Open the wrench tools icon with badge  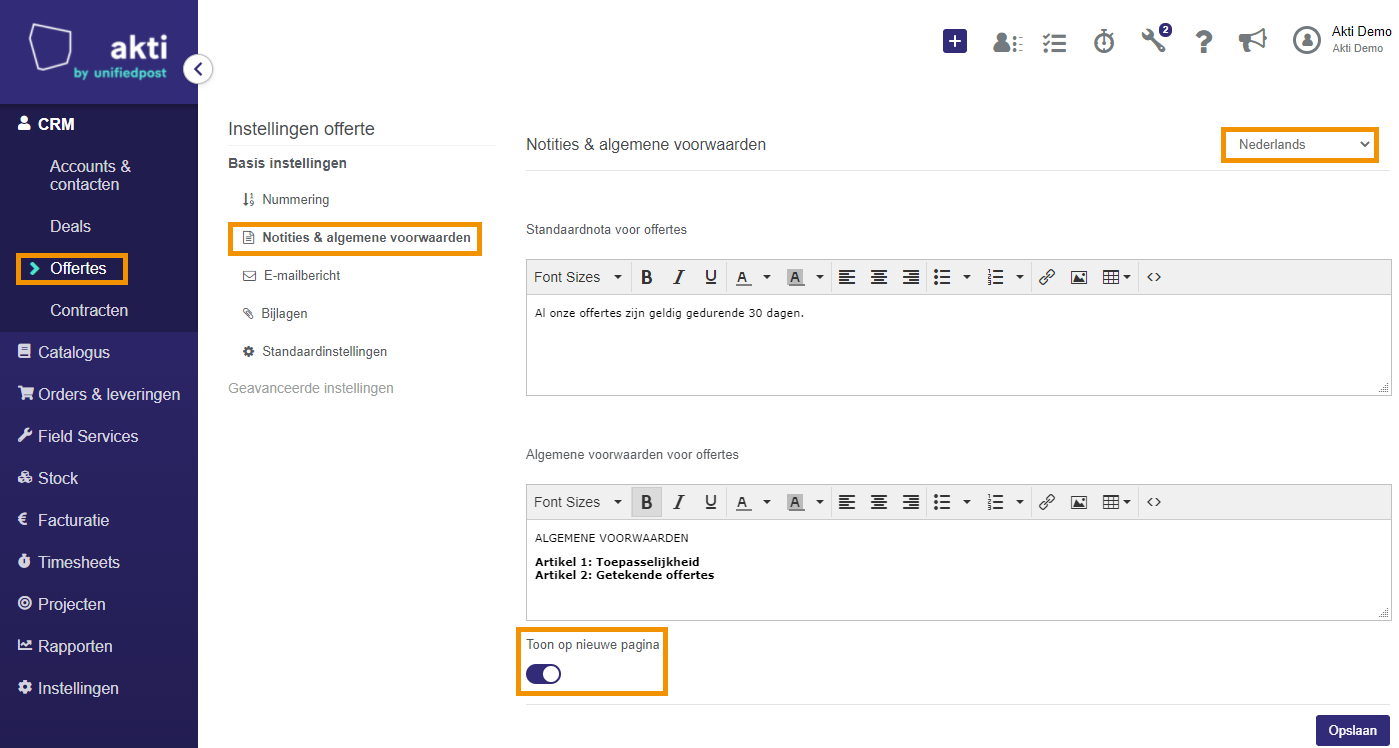pos(1154,39)
